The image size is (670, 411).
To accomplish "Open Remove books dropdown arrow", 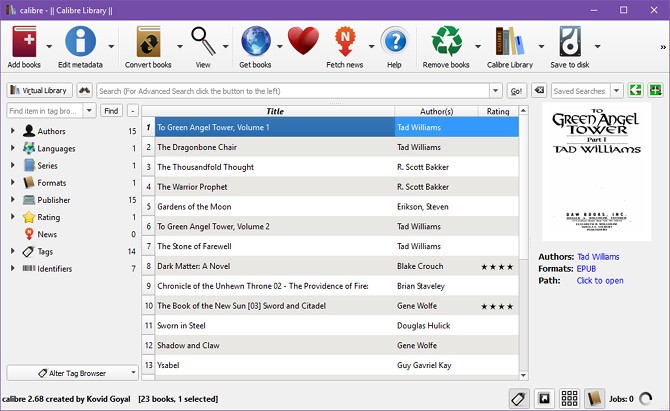I will coord(478,46).
